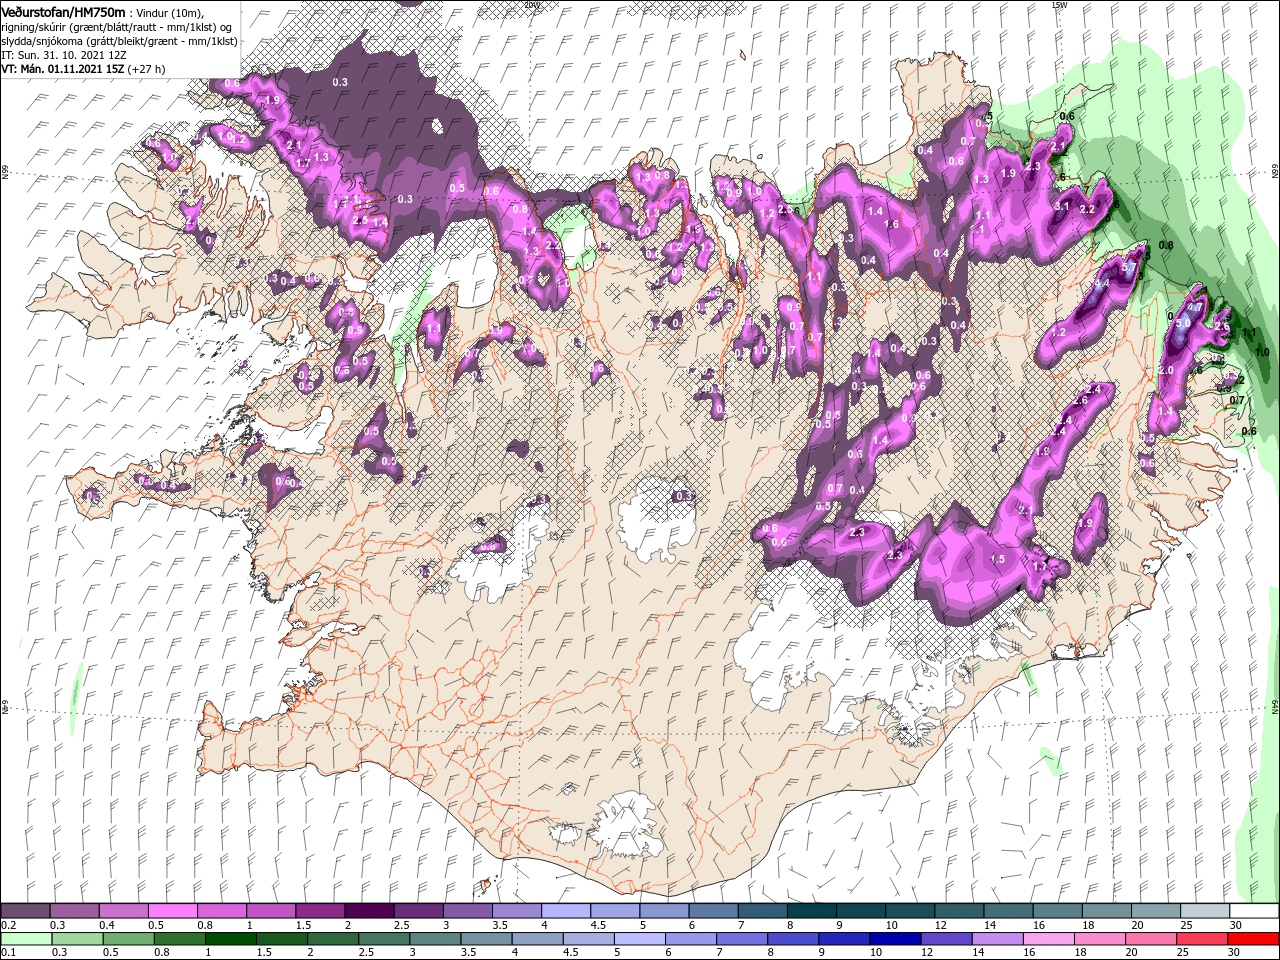Click the '12' label on lower scale
This screenshot has width=1280, height=960.
pyautogui.click(x=927, y=953)
